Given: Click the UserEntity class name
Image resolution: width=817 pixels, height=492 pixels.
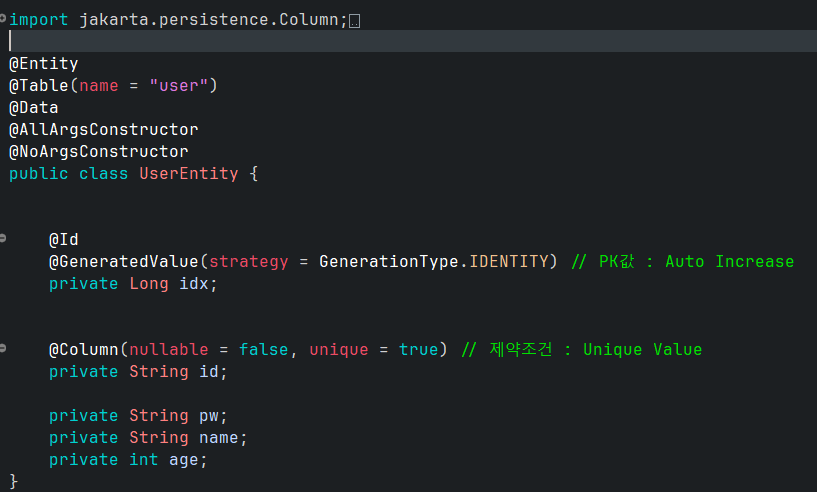Looking at the screenshot, I should (x=189, y=174).
